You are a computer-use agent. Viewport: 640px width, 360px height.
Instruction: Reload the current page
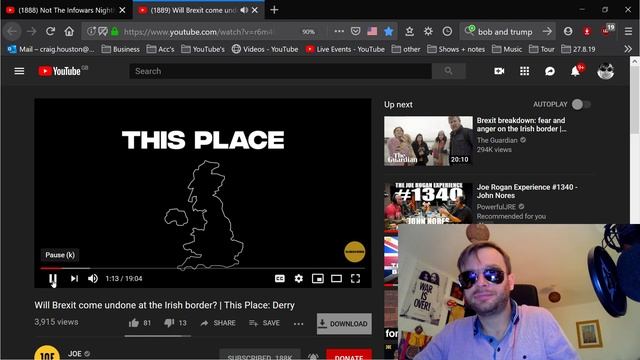point(50,31)
